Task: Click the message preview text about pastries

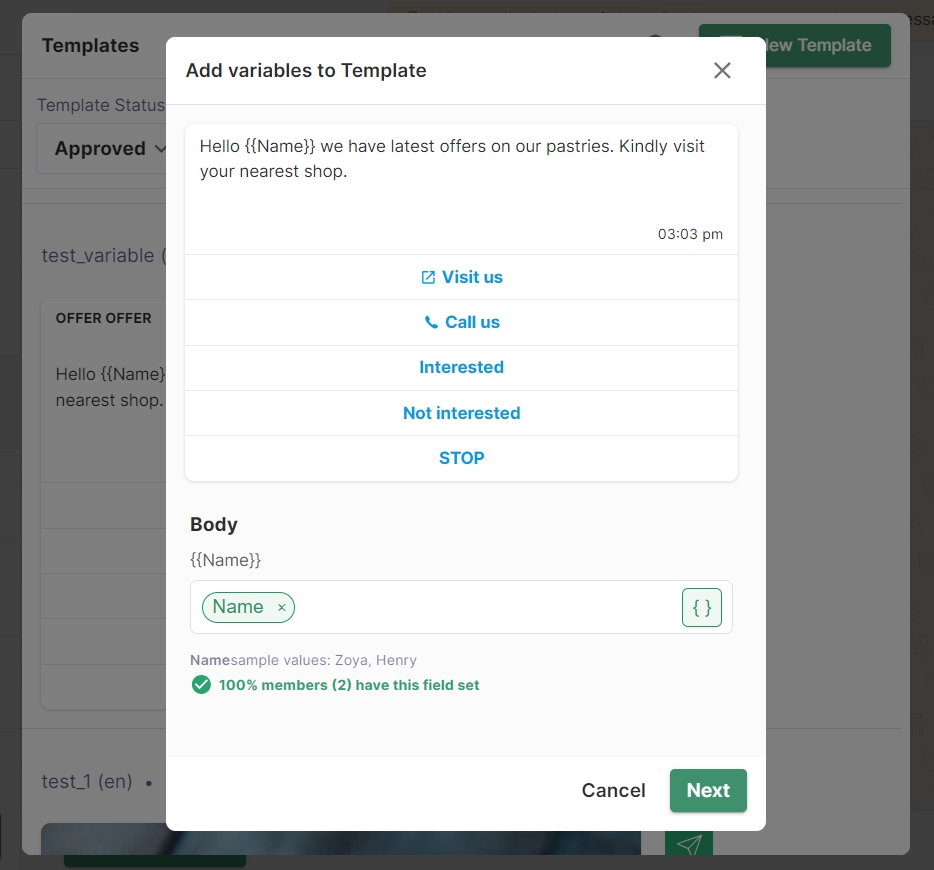Action: pos(452,158)
